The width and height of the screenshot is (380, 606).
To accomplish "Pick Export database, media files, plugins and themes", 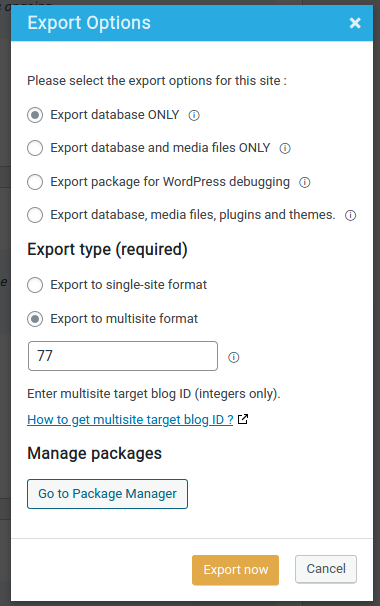I will [x=35, y=215].
